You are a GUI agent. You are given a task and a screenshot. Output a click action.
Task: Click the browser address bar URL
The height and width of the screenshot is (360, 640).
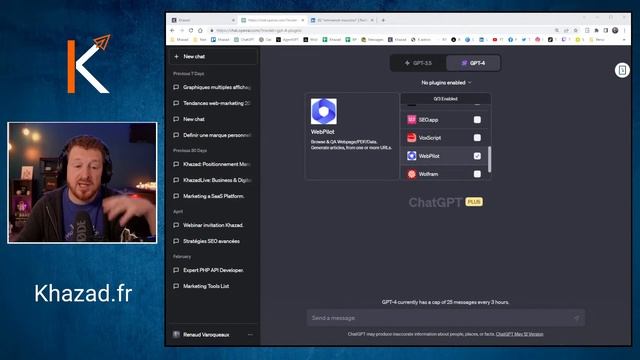pyautogui.click(x=259, y=30)
